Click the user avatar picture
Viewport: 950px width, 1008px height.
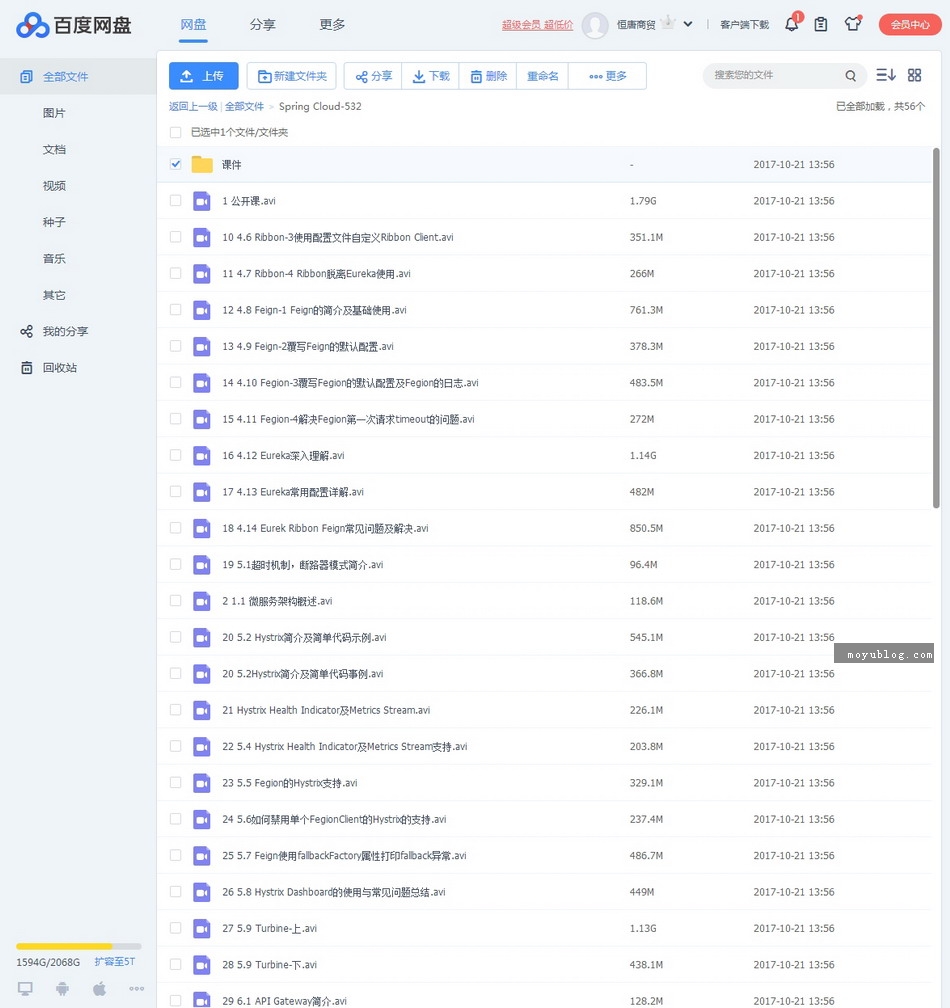(595, 25)
